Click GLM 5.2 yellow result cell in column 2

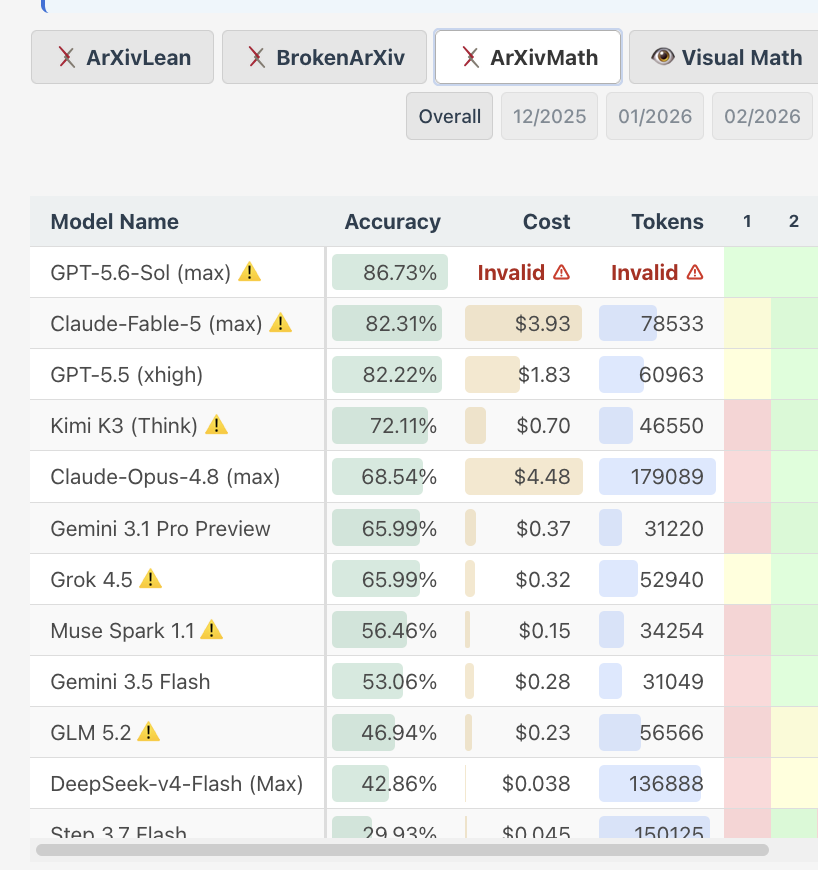794,733
